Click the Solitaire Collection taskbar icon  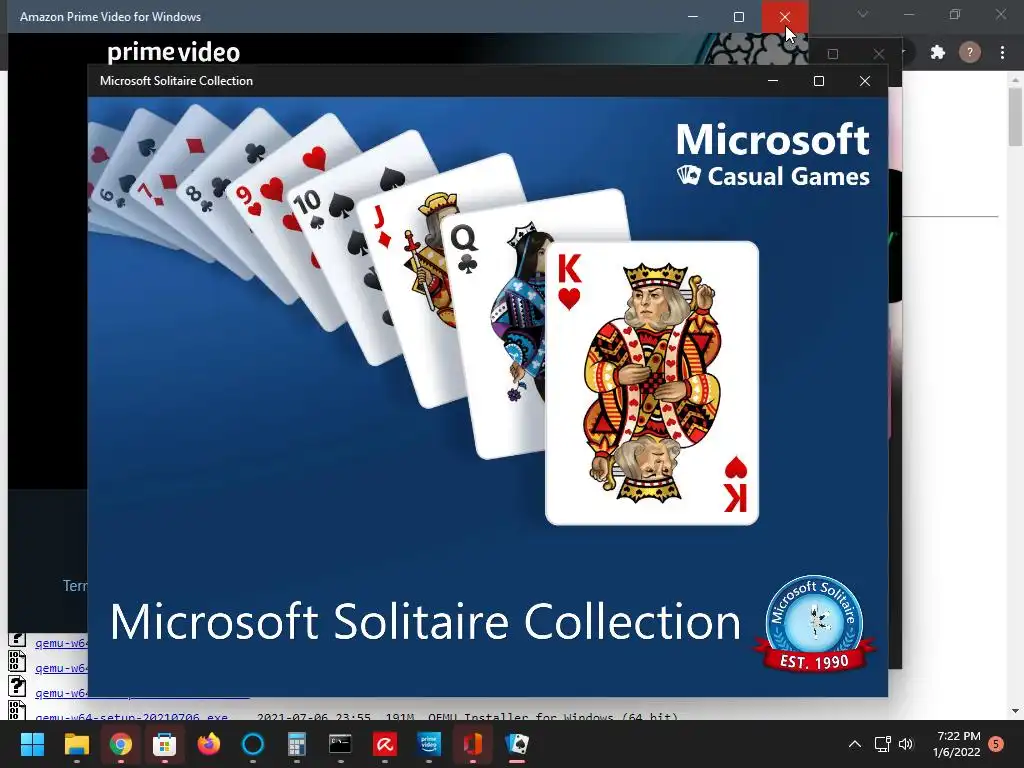tap(517, 744)
